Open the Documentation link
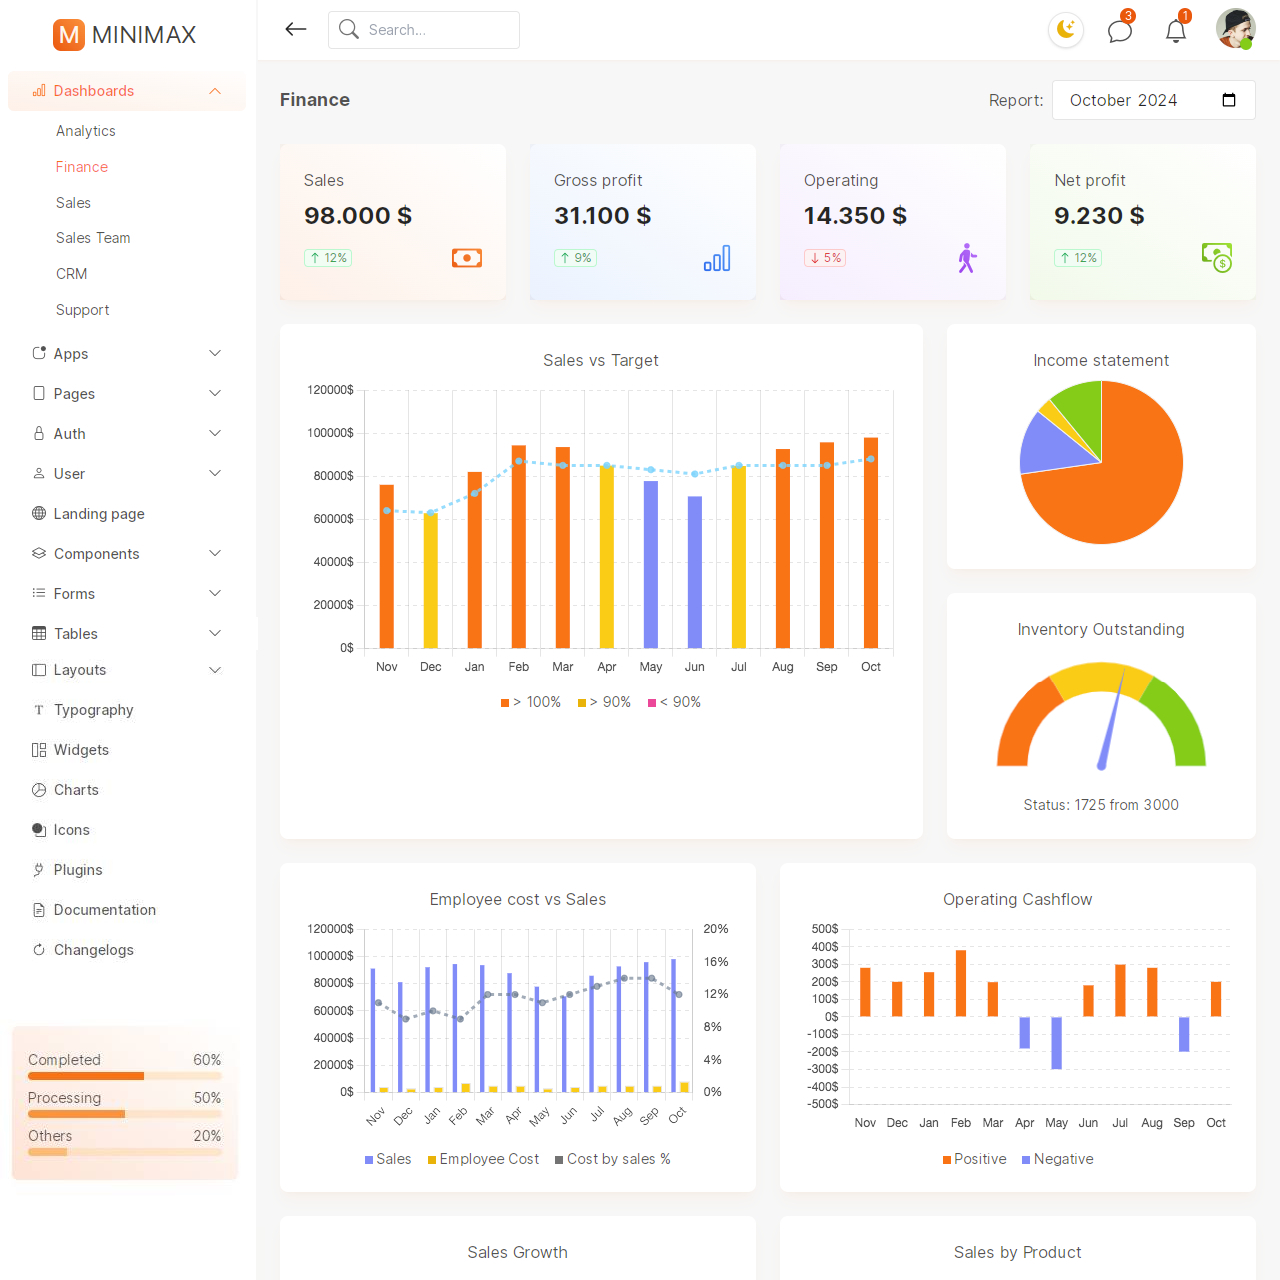Viewport: 1280px width, 1280px height. (x=105, y=910)
